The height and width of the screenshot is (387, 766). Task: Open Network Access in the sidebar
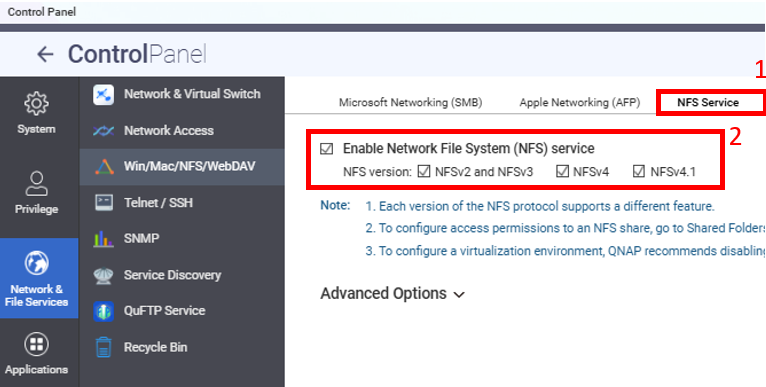[169, 130]
